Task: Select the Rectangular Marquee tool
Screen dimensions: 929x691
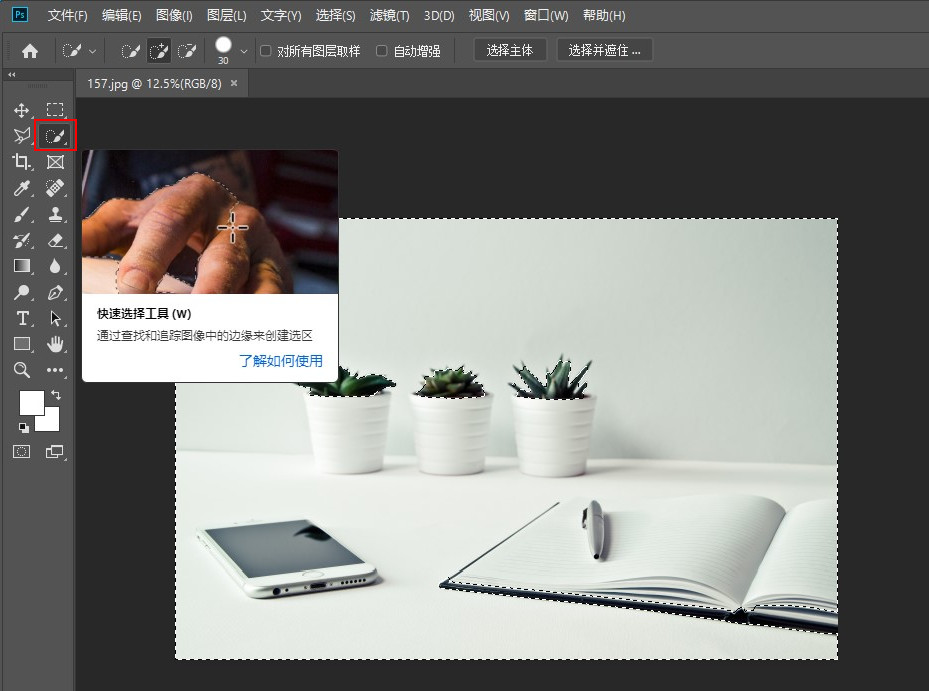Action: [55, 110]
